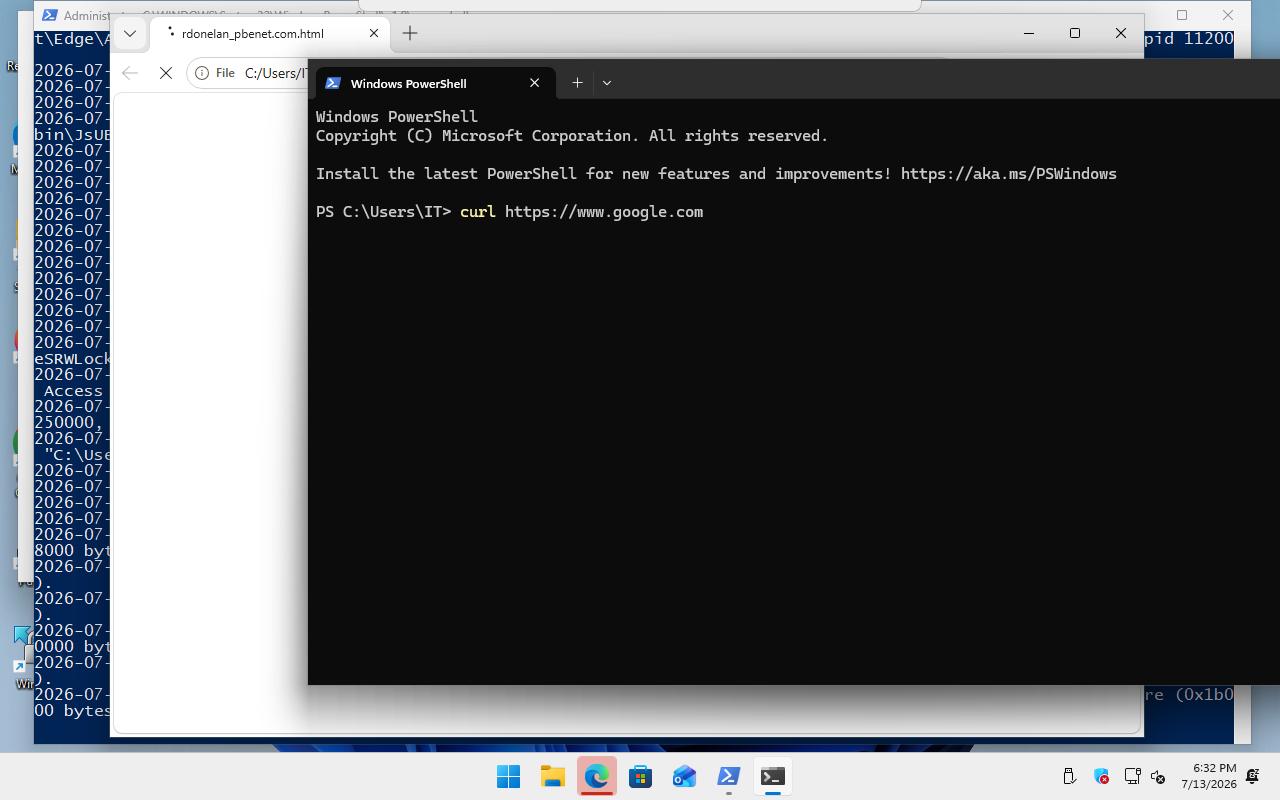This screenshot has width=1280, height=800.
Task: Open File Explorer from the taskbar
Action: coord(552,777)
